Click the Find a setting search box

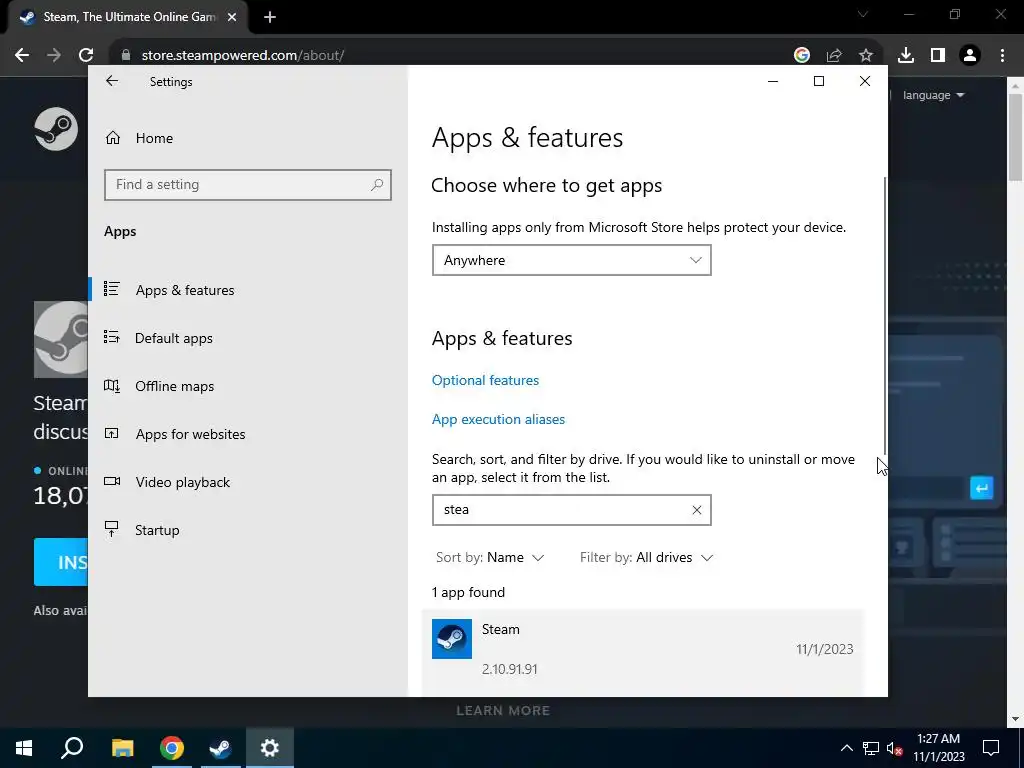248,185
